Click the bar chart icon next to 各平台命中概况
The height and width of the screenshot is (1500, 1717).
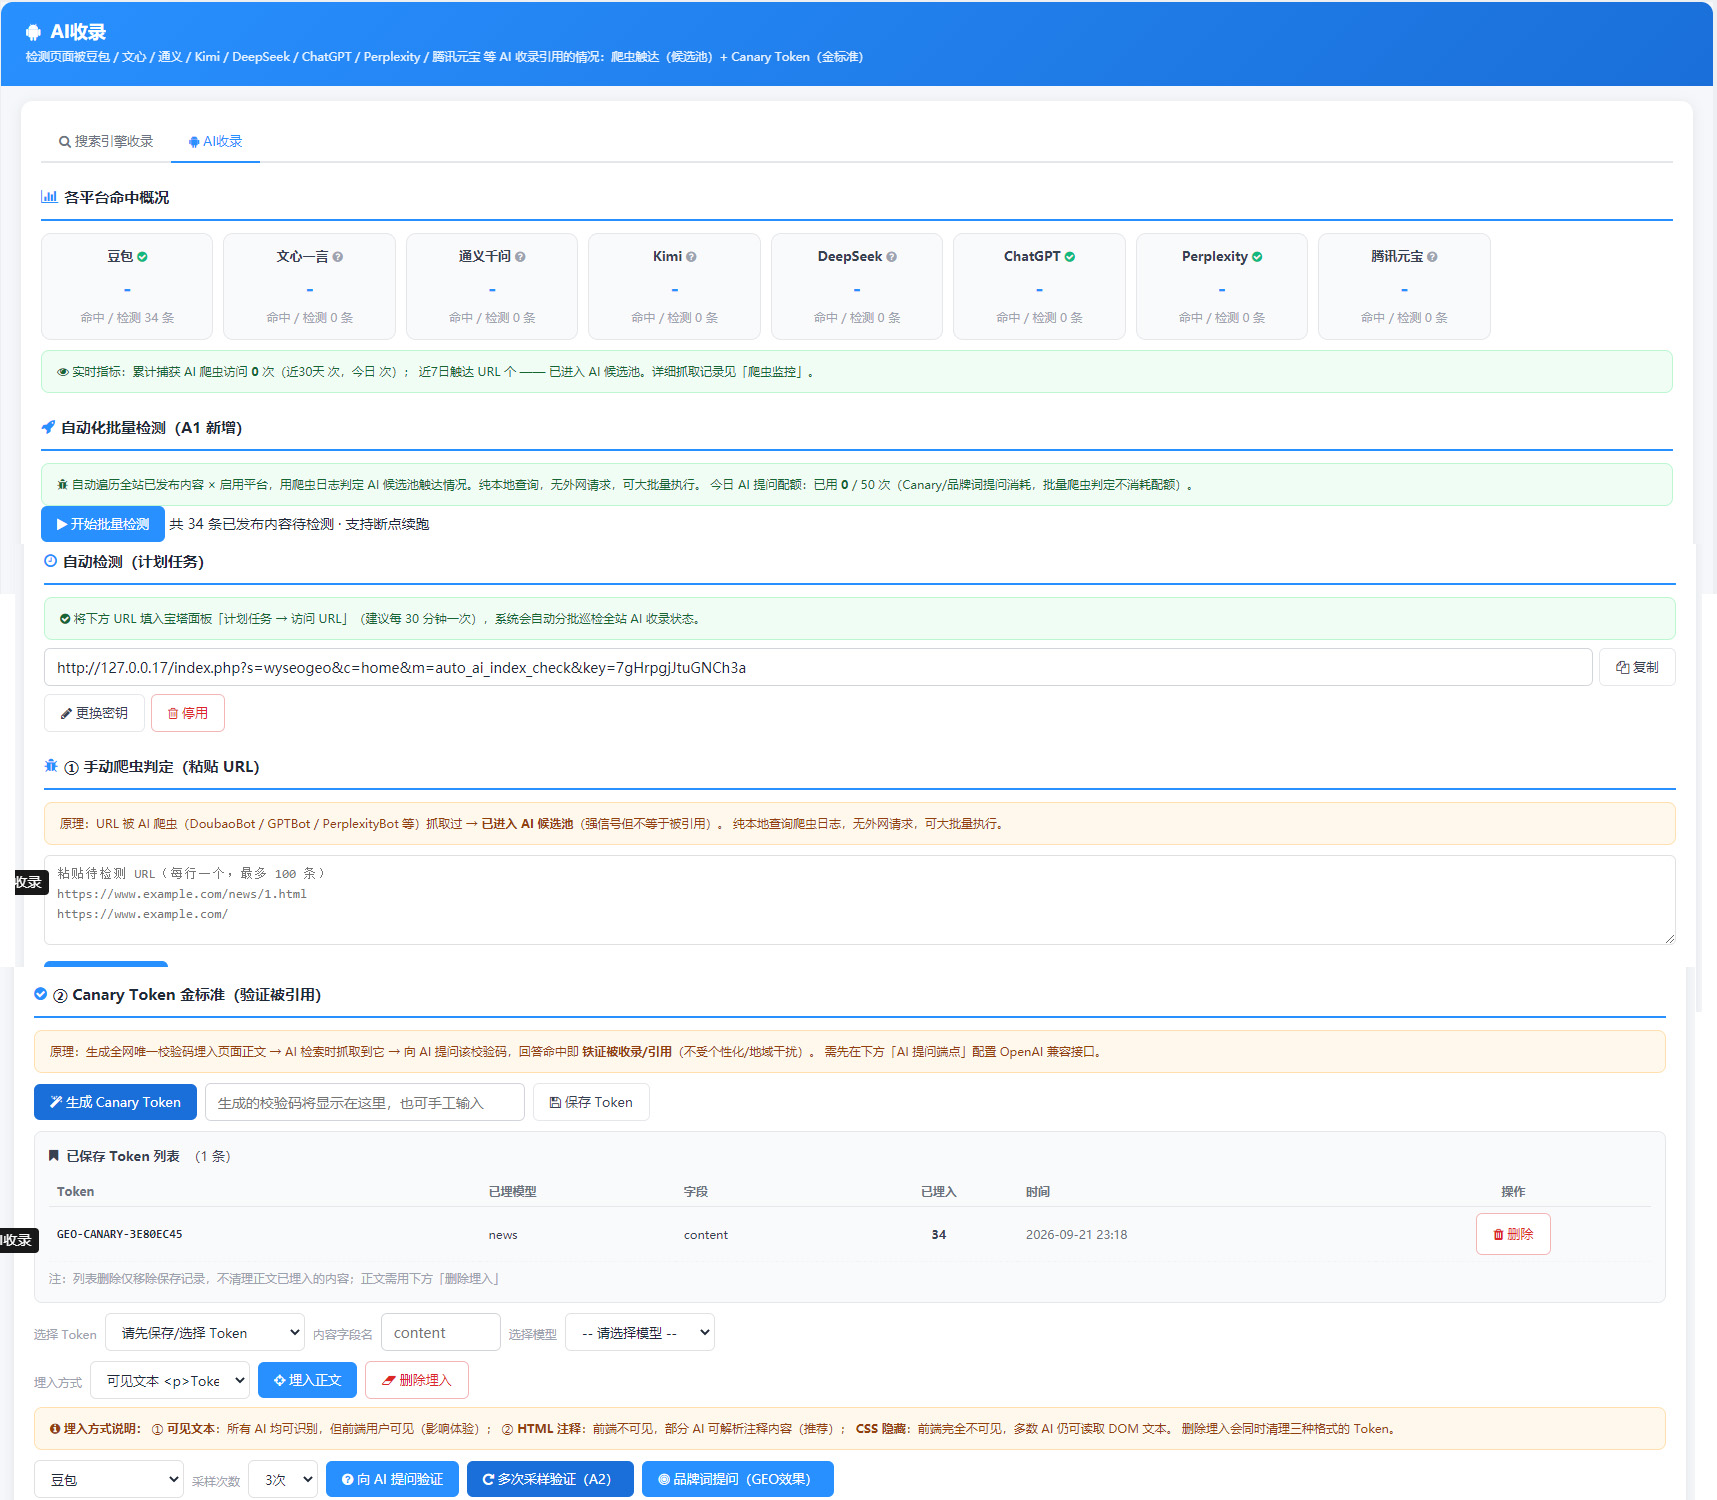pyautogui.click(x=49, y=197)
